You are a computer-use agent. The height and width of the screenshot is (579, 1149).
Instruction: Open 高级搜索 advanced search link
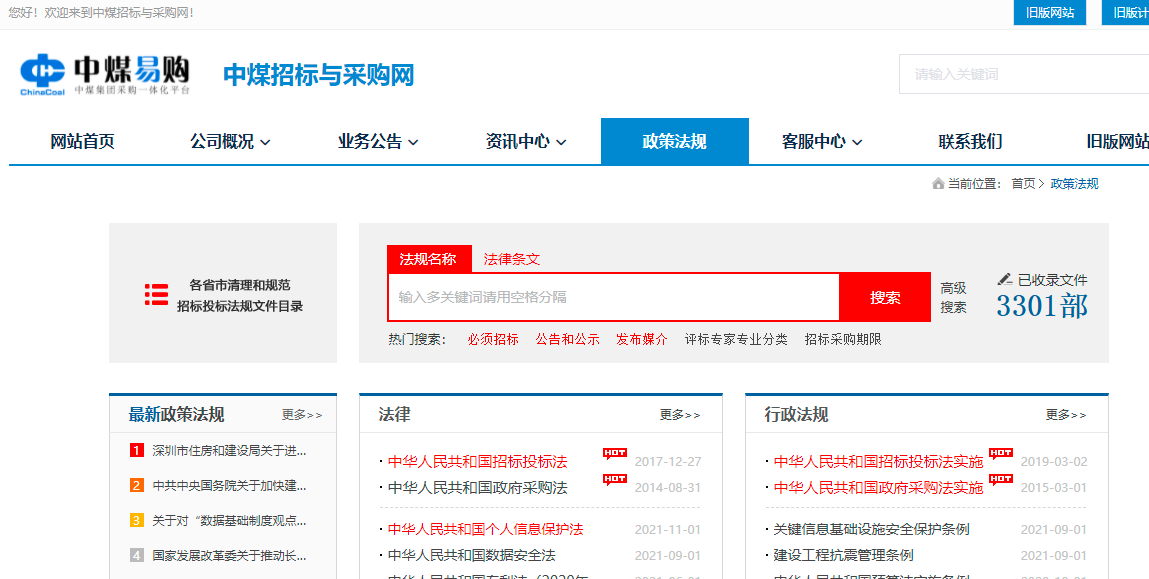click(953, 298)
